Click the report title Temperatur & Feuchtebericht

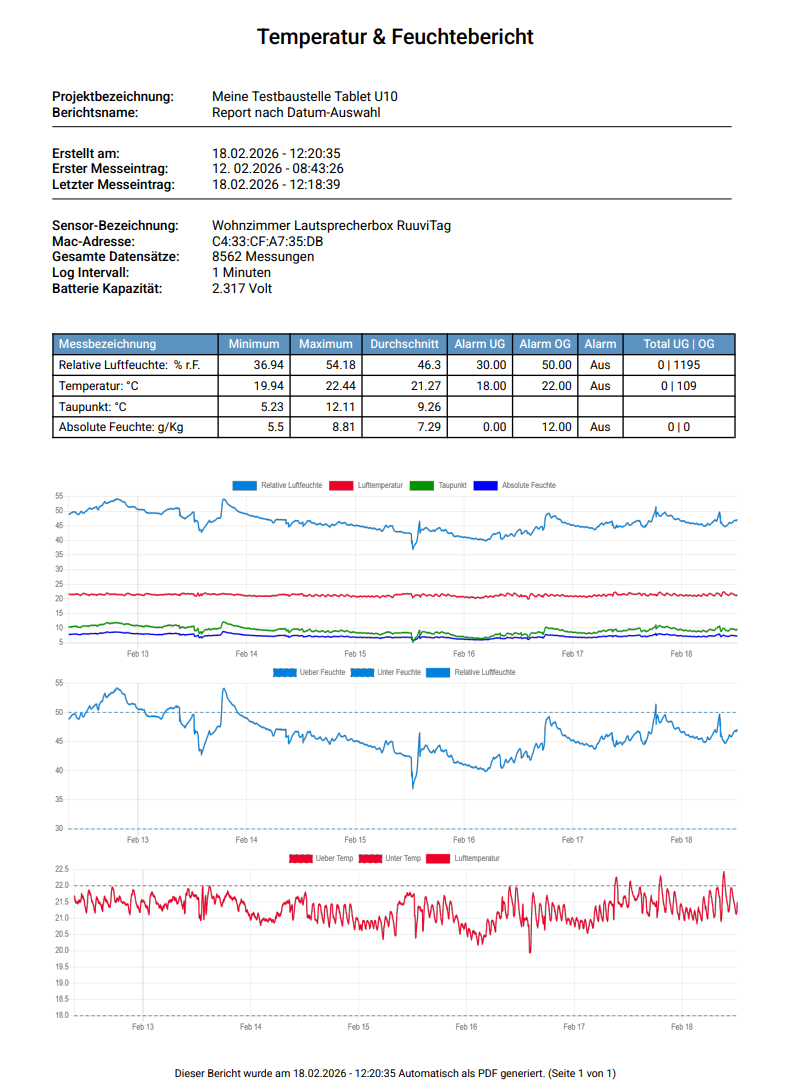tap(395, 37)
